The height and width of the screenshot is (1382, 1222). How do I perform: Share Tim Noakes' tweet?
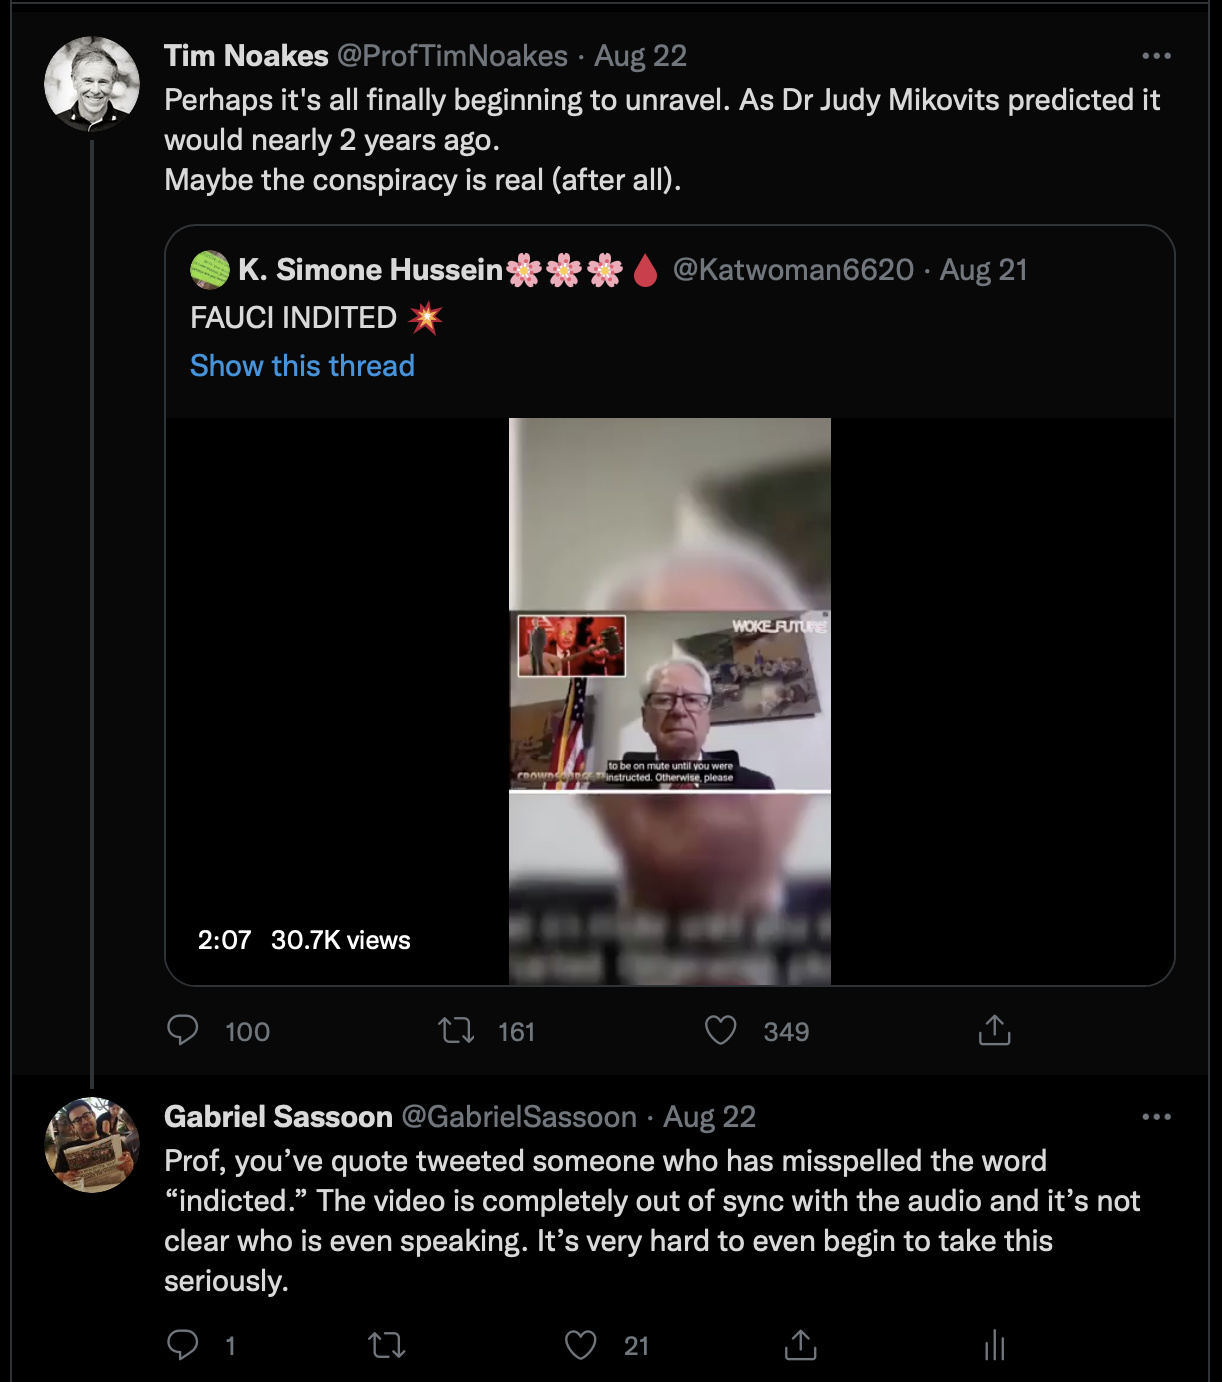[995, 1030]
